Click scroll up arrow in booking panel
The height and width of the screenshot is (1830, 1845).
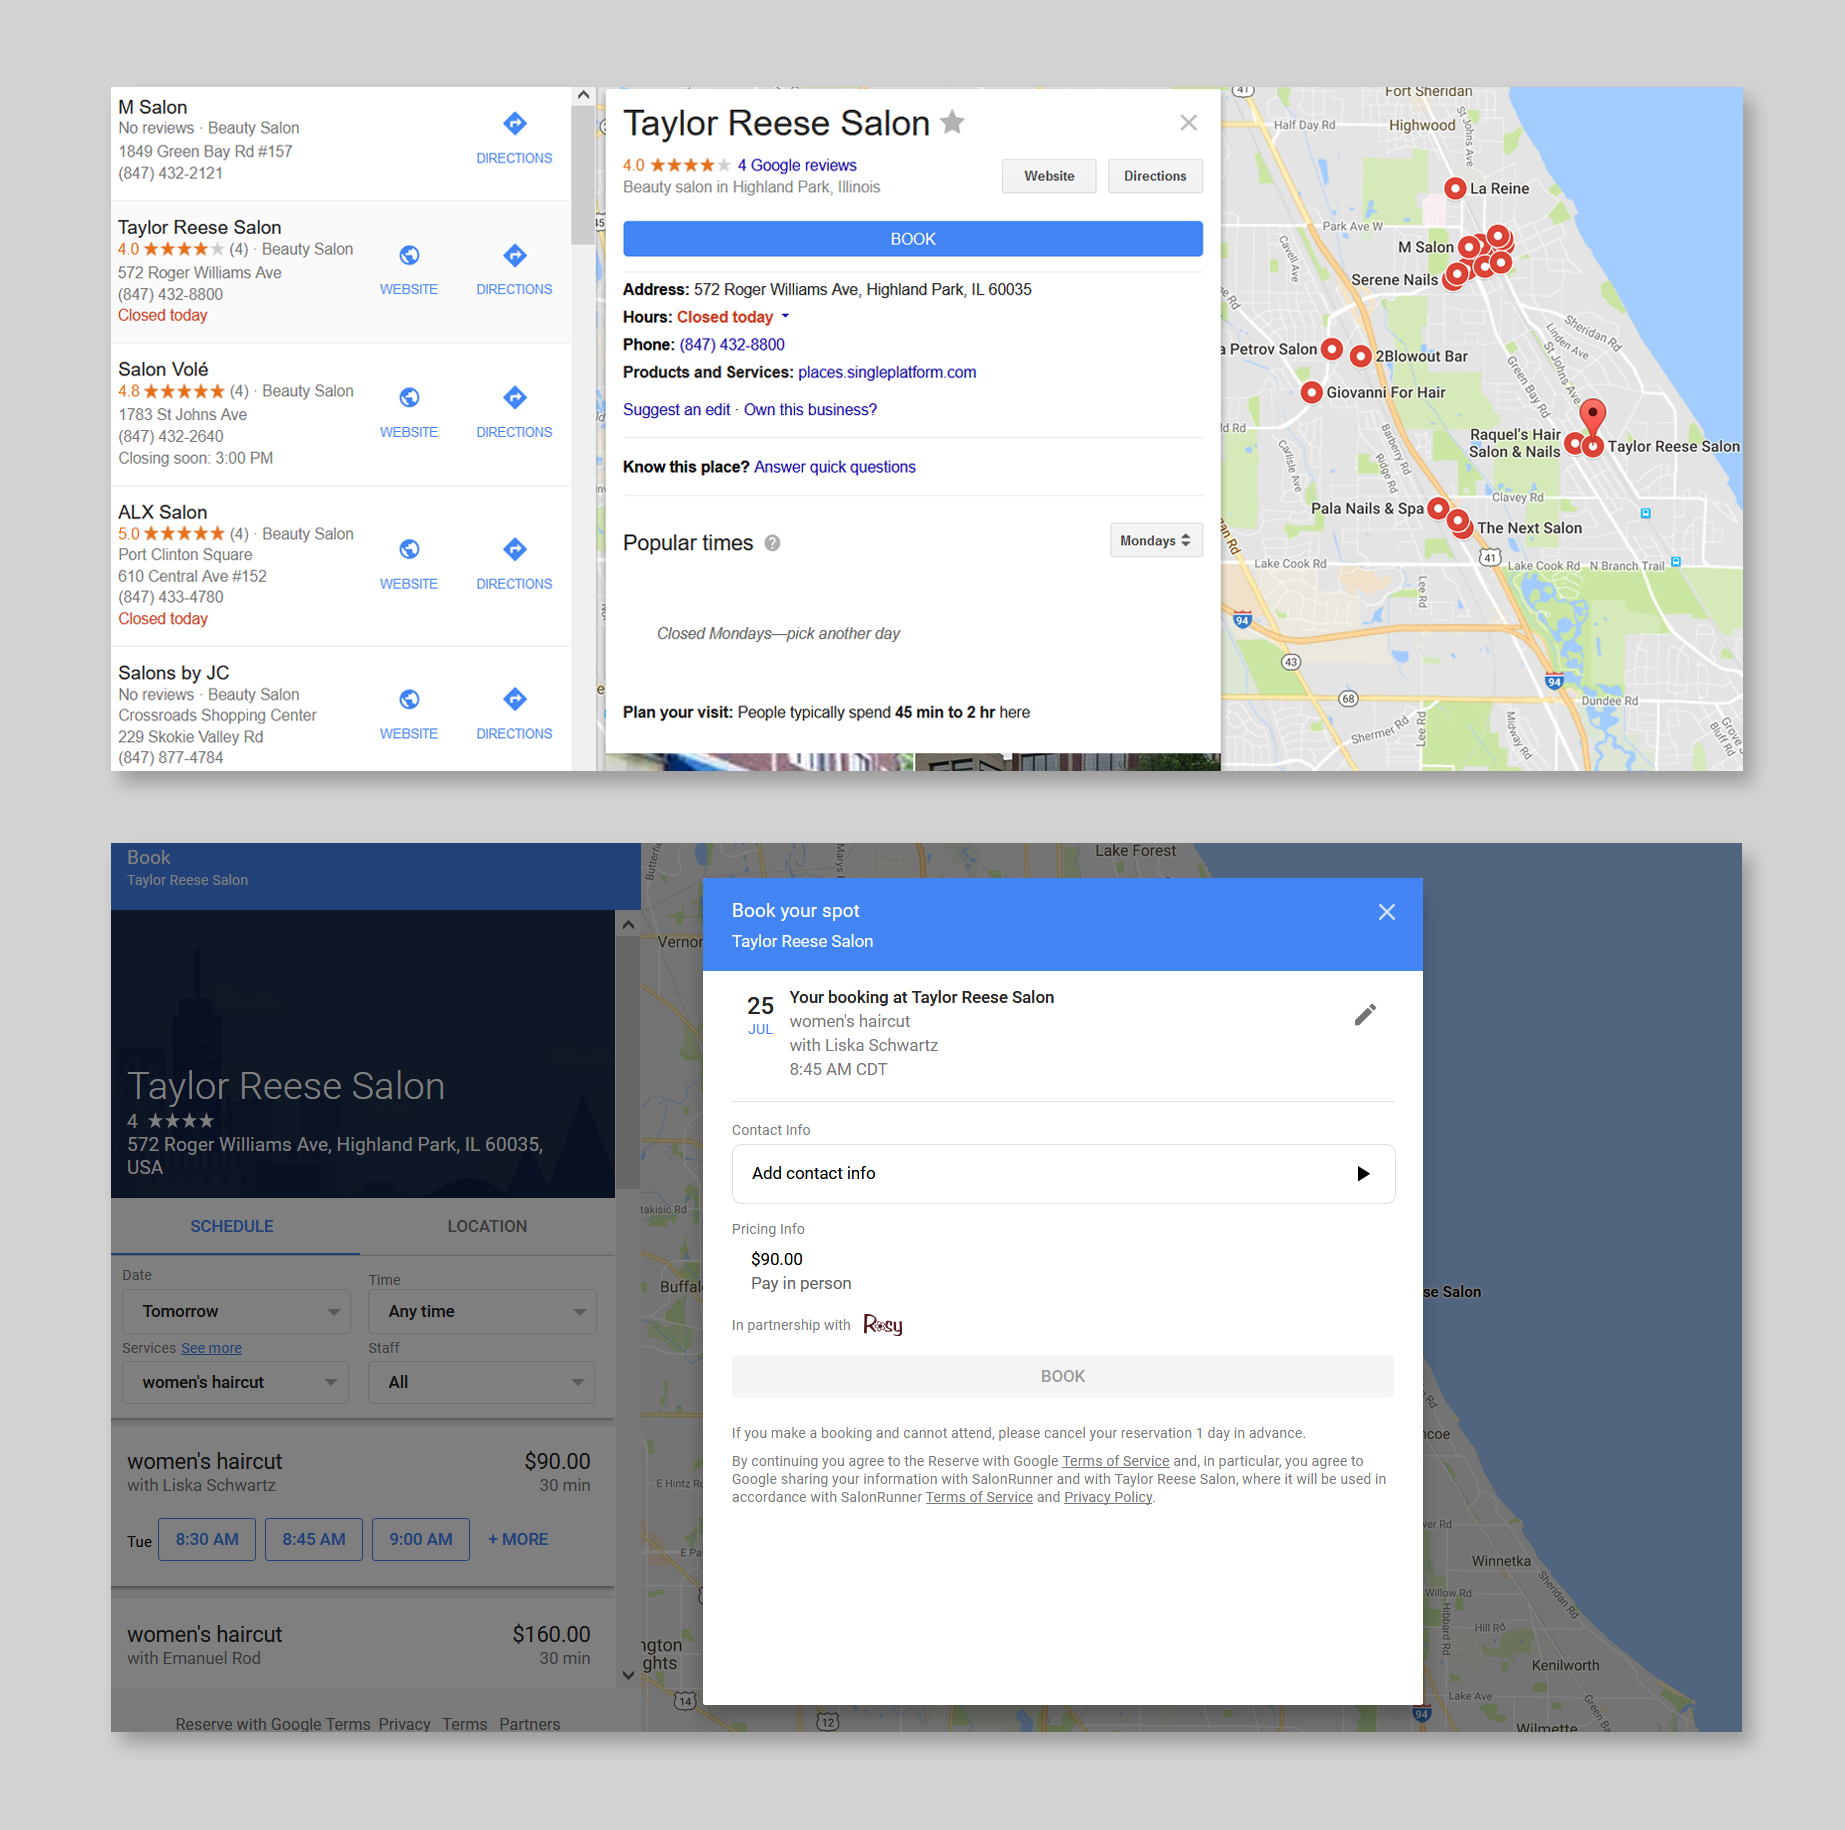628,925
